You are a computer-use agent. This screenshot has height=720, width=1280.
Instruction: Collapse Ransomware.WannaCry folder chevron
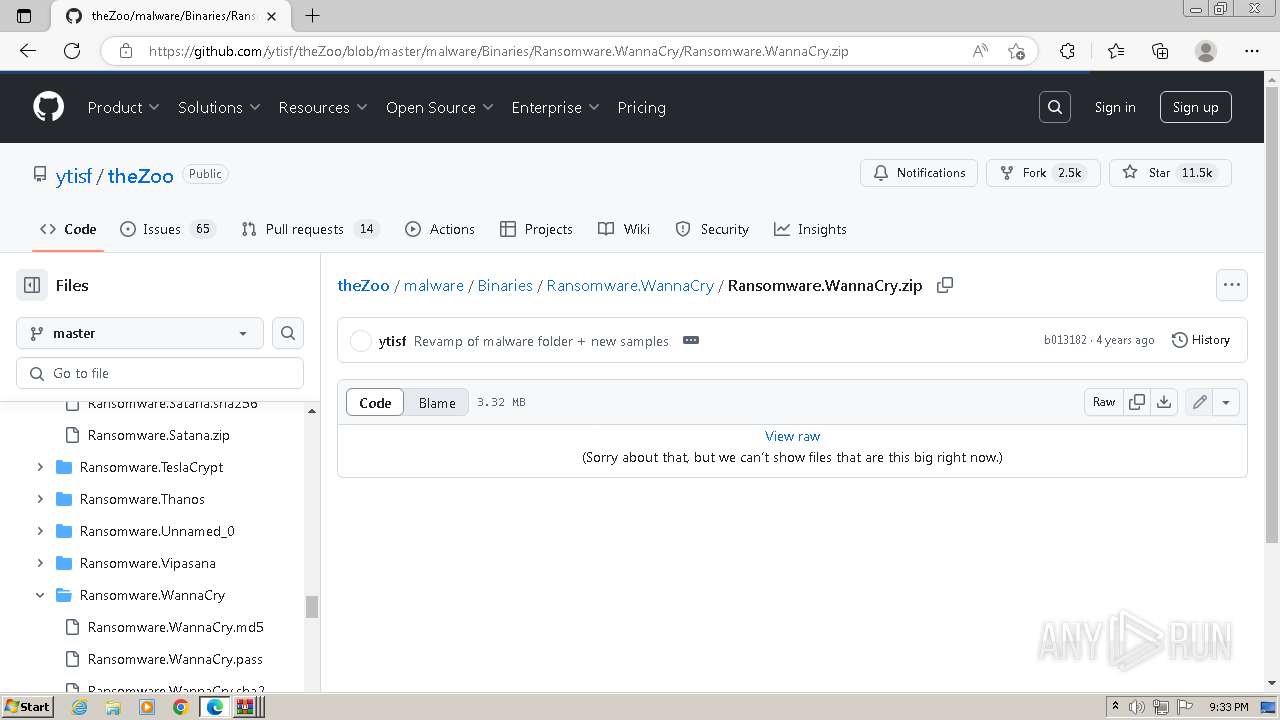pyautogui.click(x=40, y=595)
